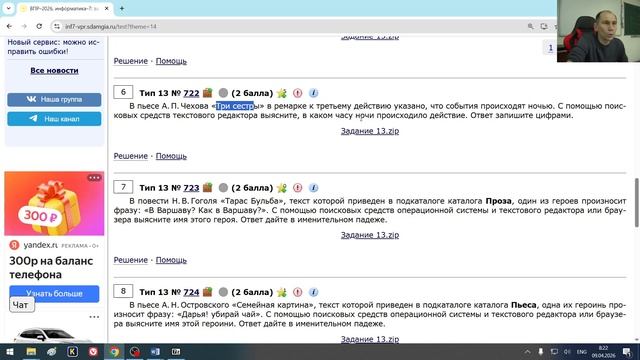640x360 pixels.
Task: Click the yandex.ru advertiser link
Action: click(x=40, y=245)
